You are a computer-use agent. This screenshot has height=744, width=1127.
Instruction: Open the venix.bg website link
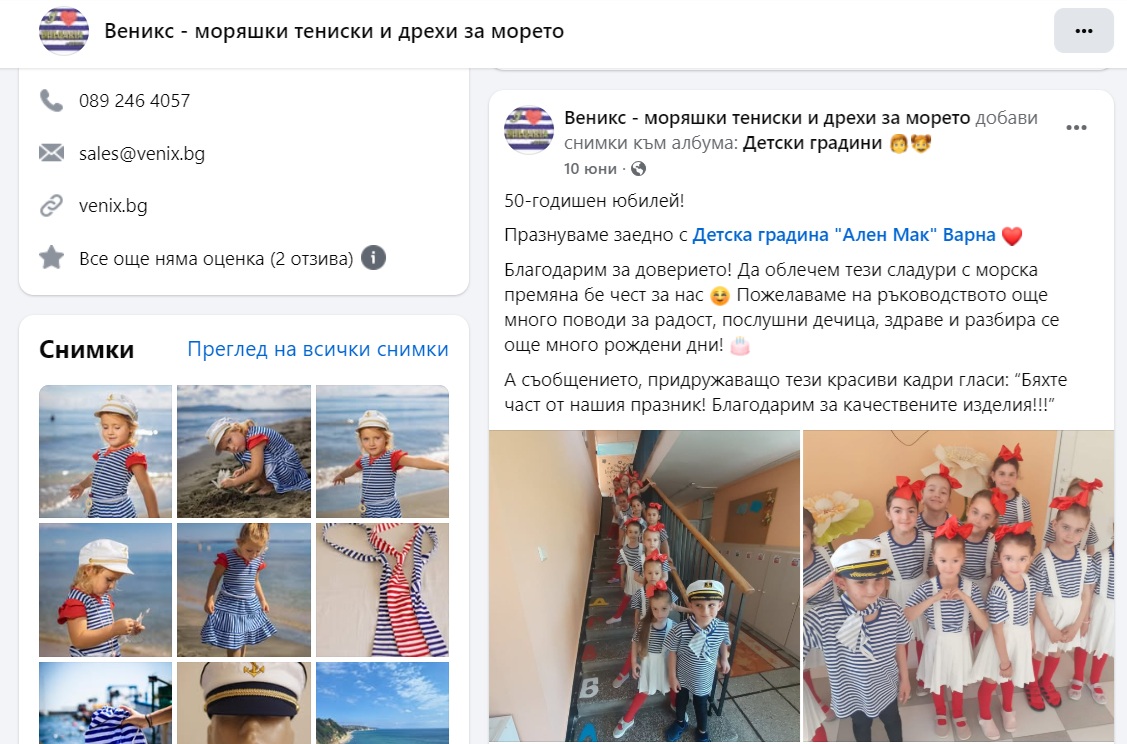click(113, 206)
